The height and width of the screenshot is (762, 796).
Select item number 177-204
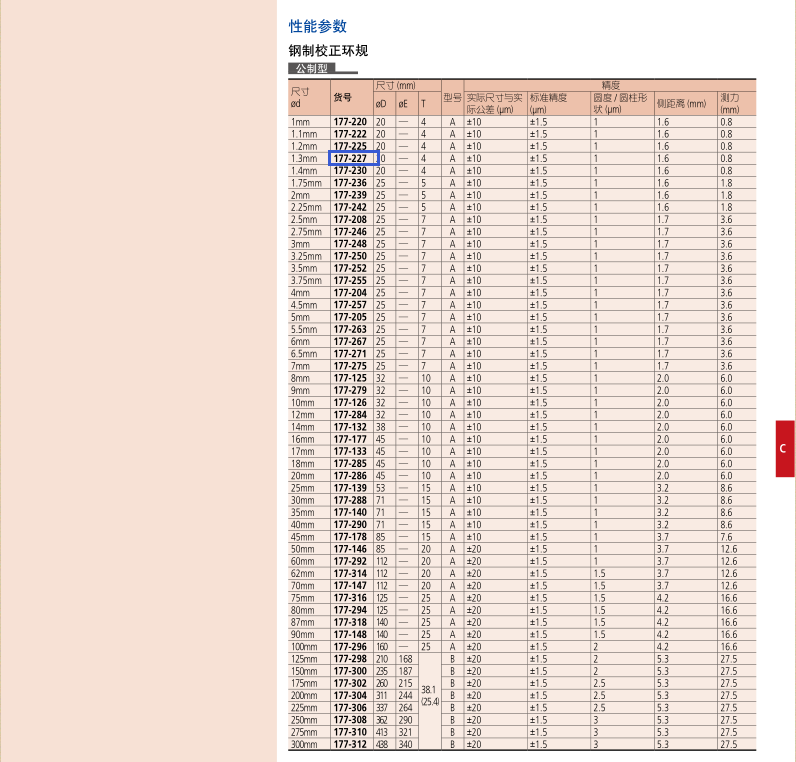tap(350, 292)
